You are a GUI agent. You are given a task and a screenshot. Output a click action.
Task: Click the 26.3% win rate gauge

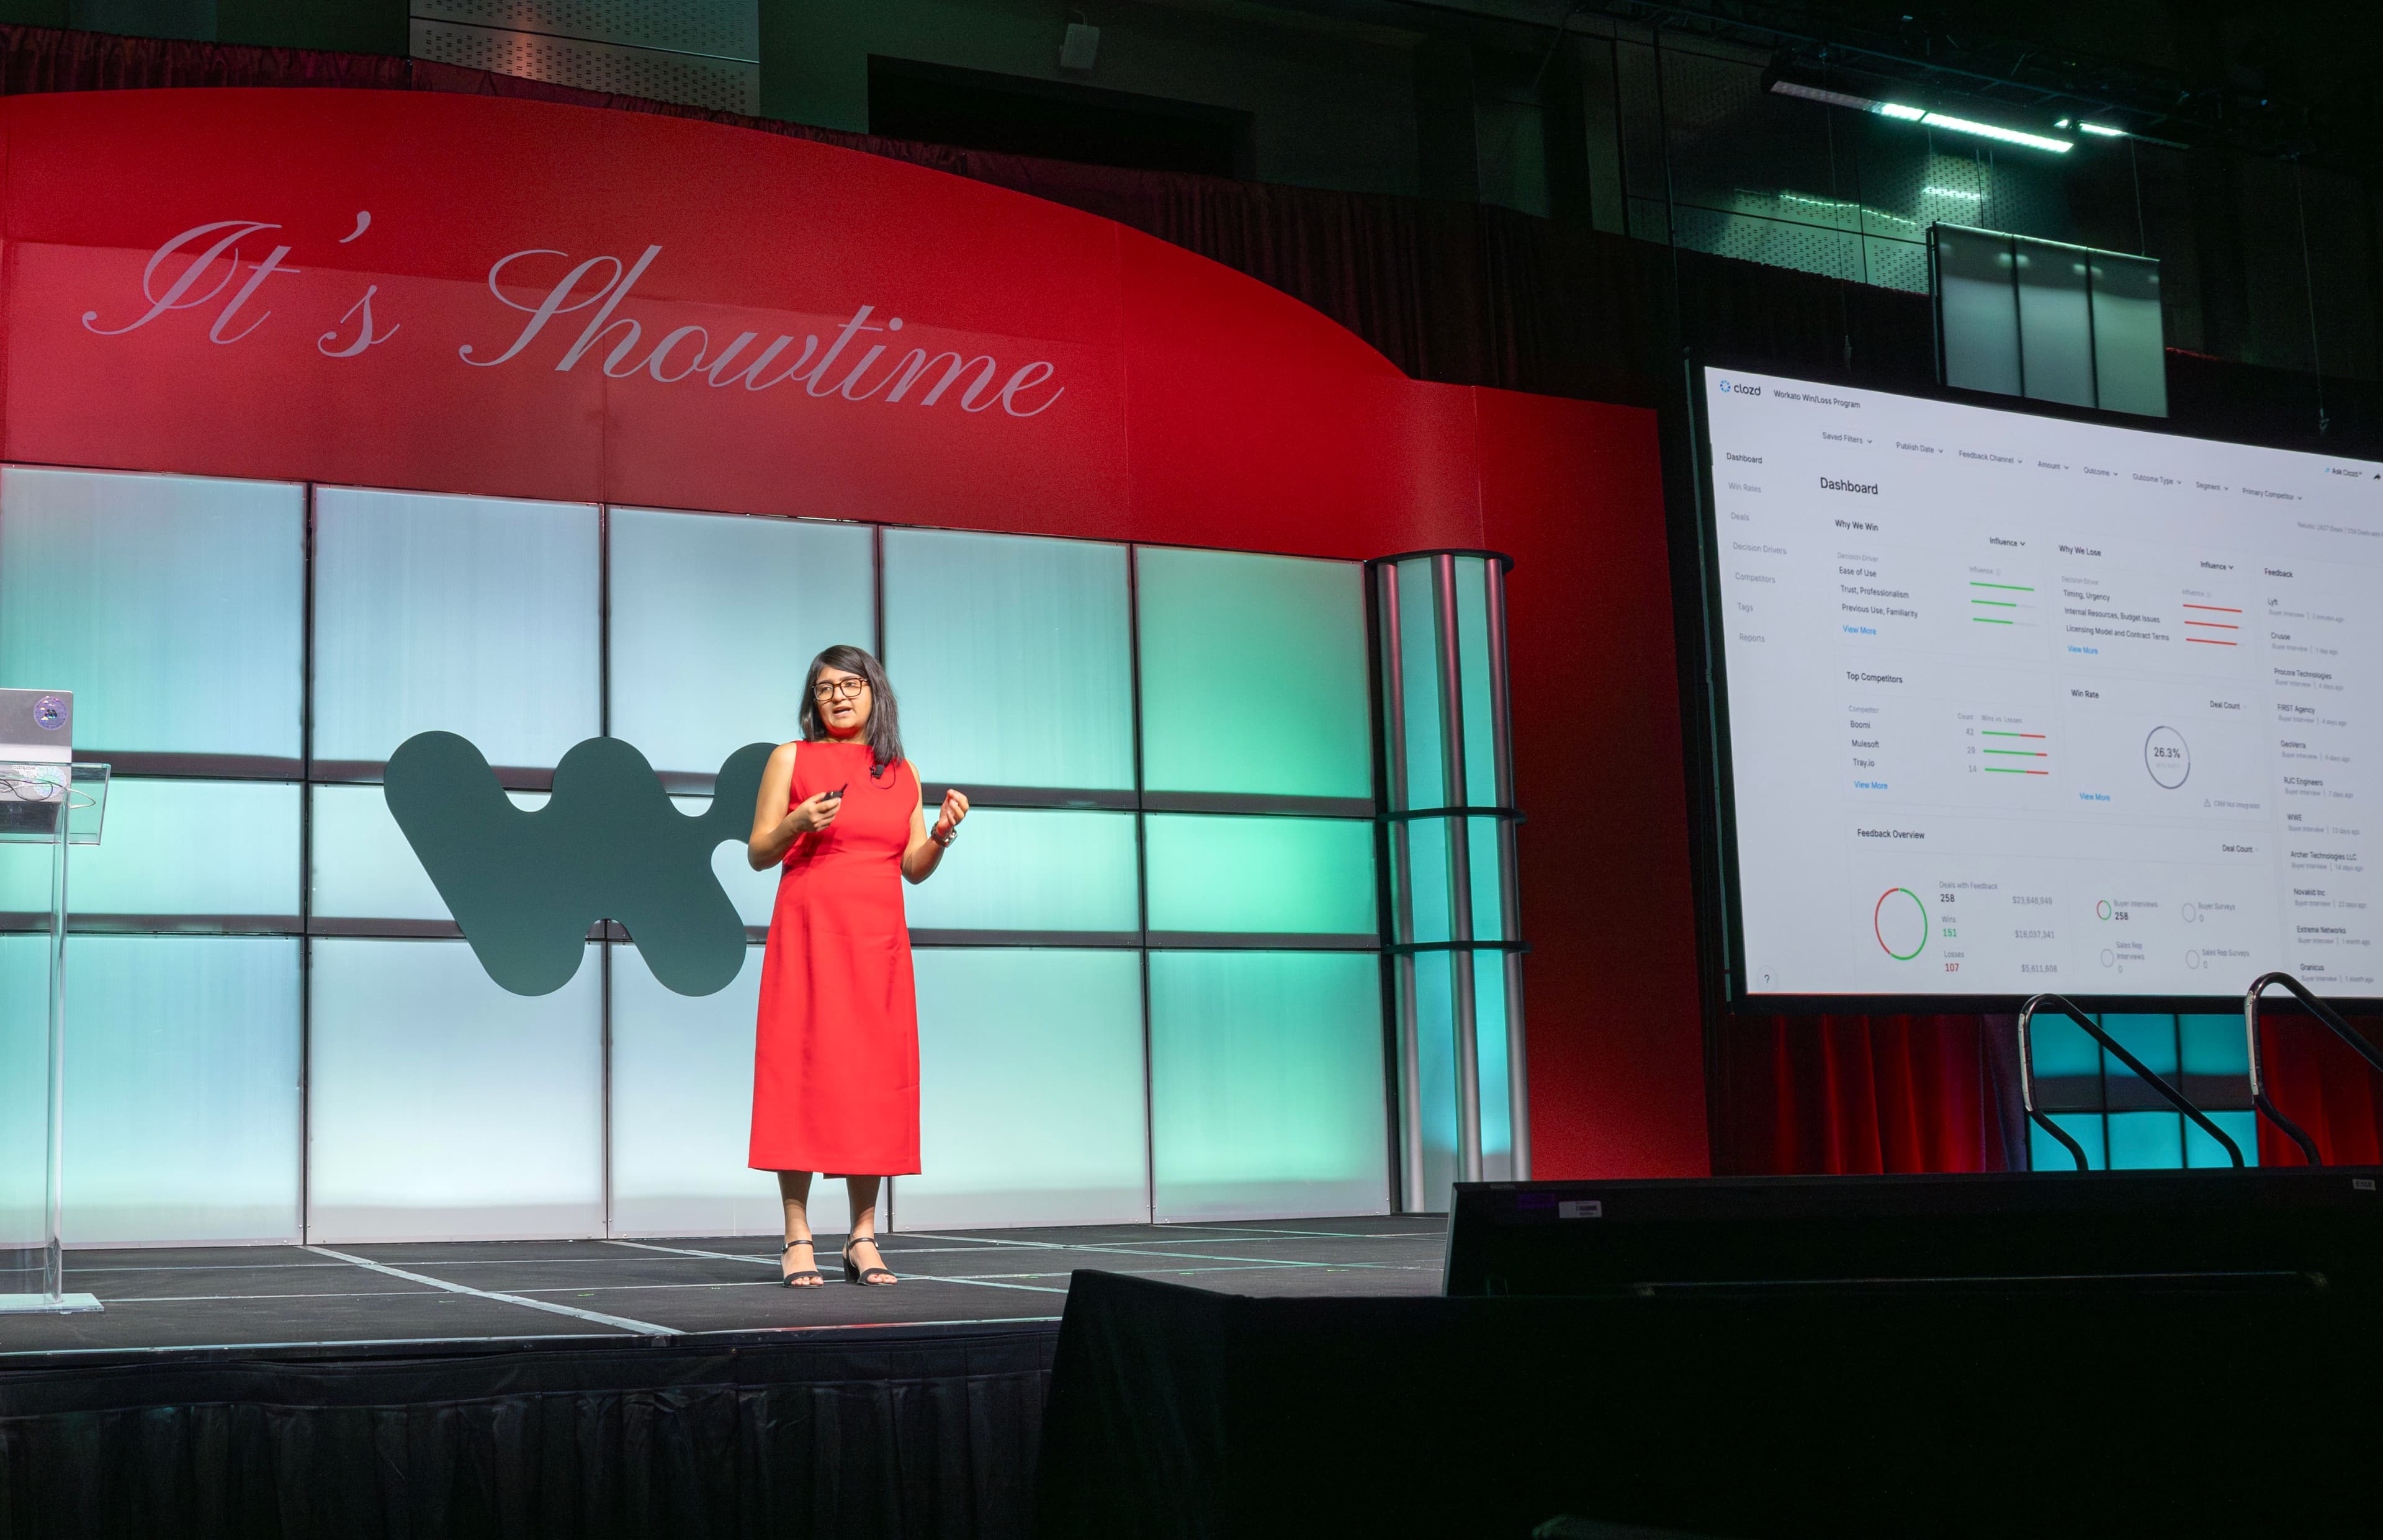tap(2167, 757)
